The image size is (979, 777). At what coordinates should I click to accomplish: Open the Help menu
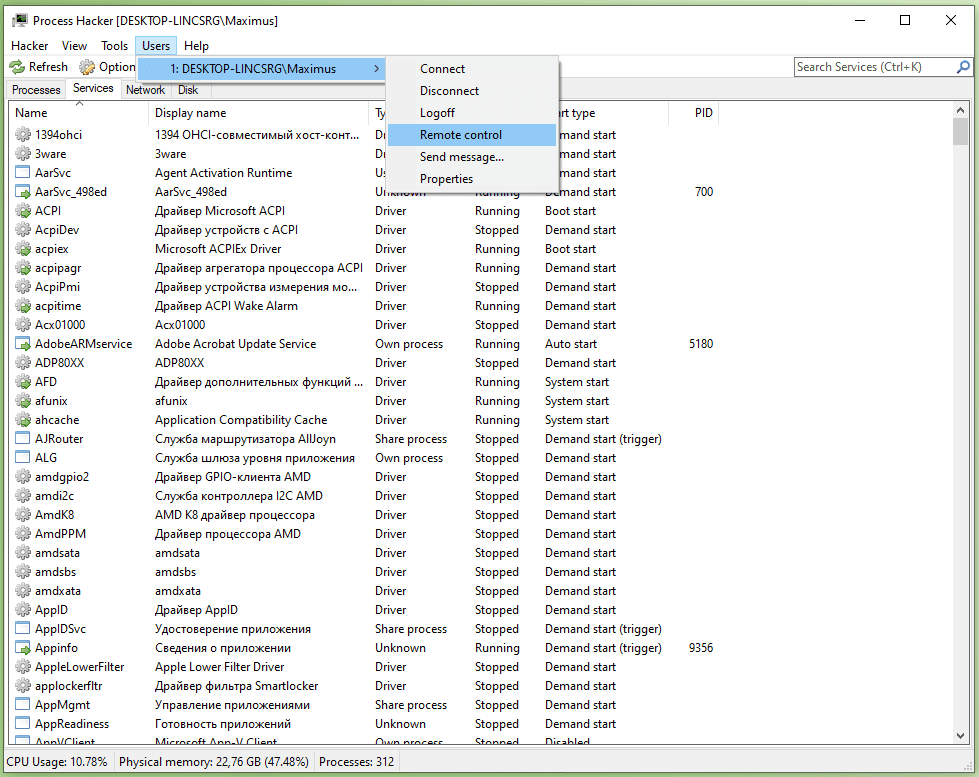click(x=196, y=46)
